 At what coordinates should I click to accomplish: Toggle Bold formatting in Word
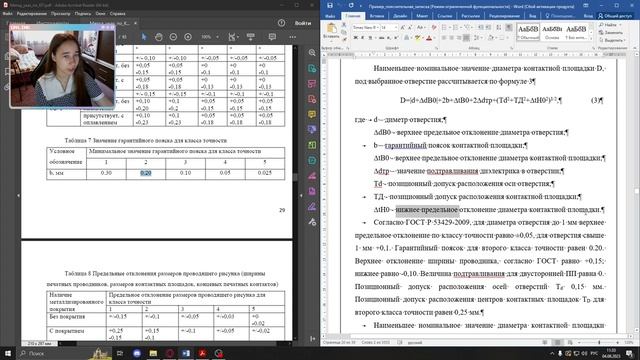coord(355,38)
